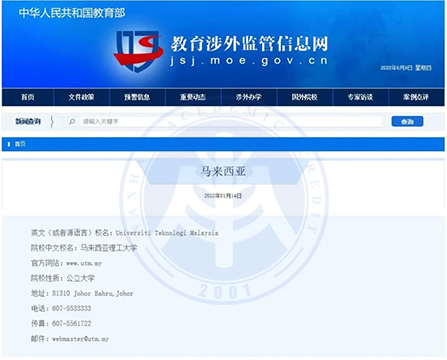Click the 教育涉外监管信息网 site title
Screen dimensions: 447x360
tap(249, 44)
